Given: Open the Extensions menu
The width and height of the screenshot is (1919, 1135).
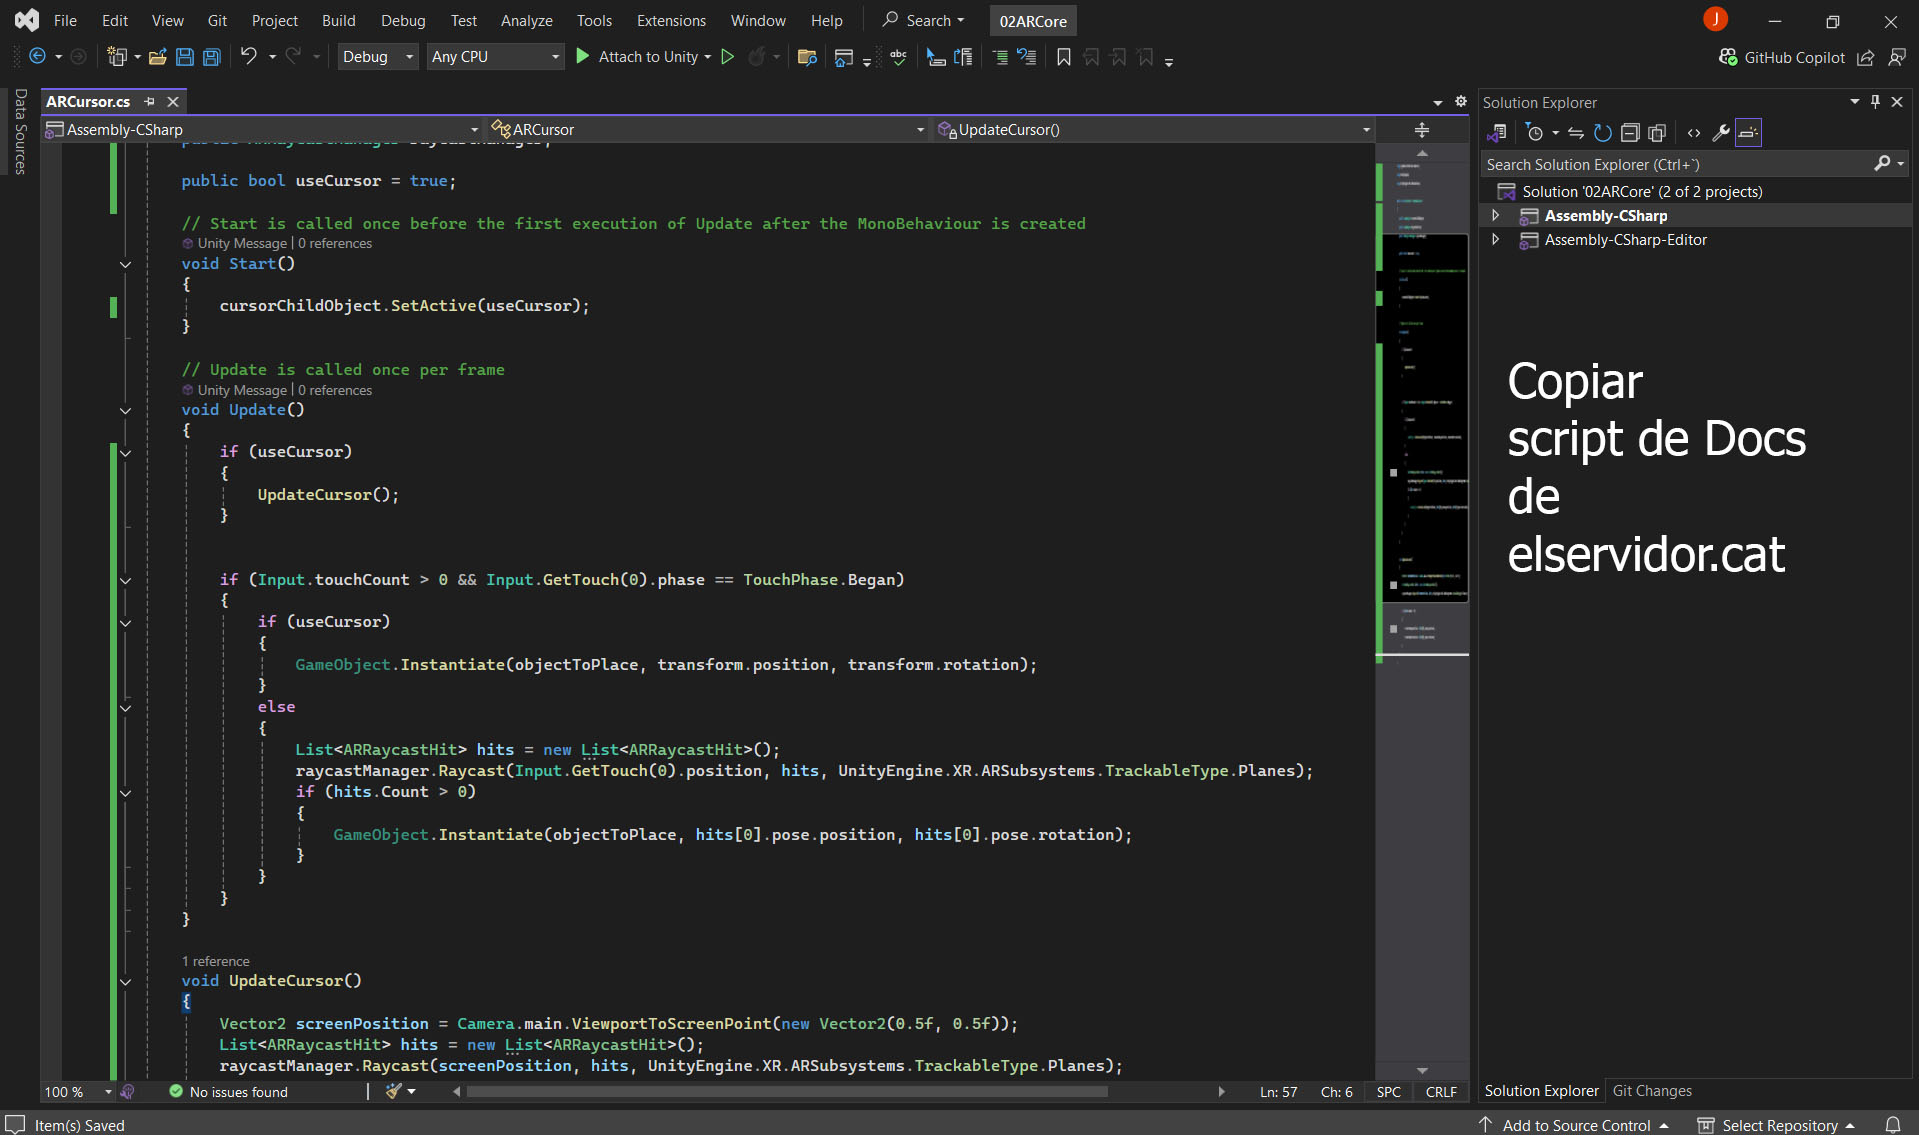Looking at the screenshot, I should coord(670,21).
